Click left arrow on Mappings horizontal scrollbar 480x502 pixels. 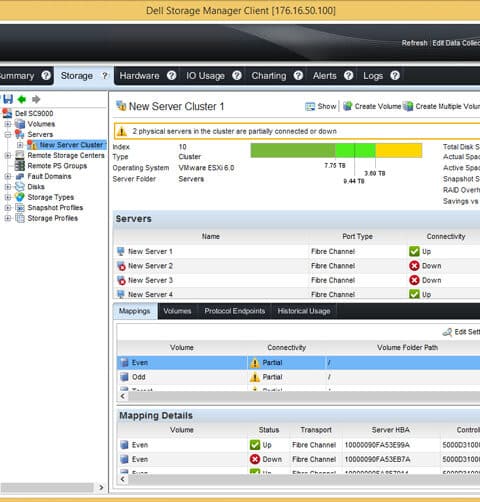tap(123, 396)
